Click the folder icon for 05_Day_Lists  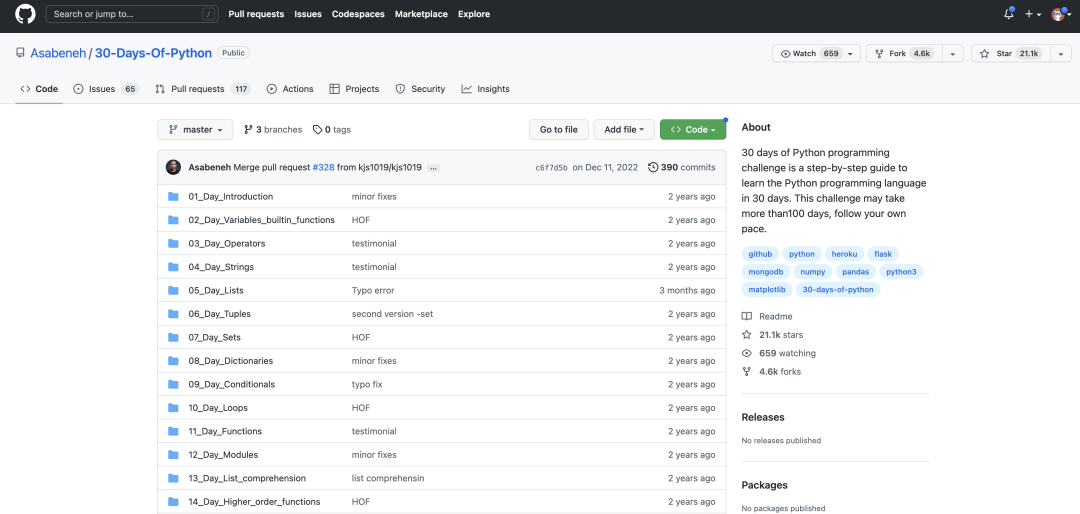pos(174,290)
